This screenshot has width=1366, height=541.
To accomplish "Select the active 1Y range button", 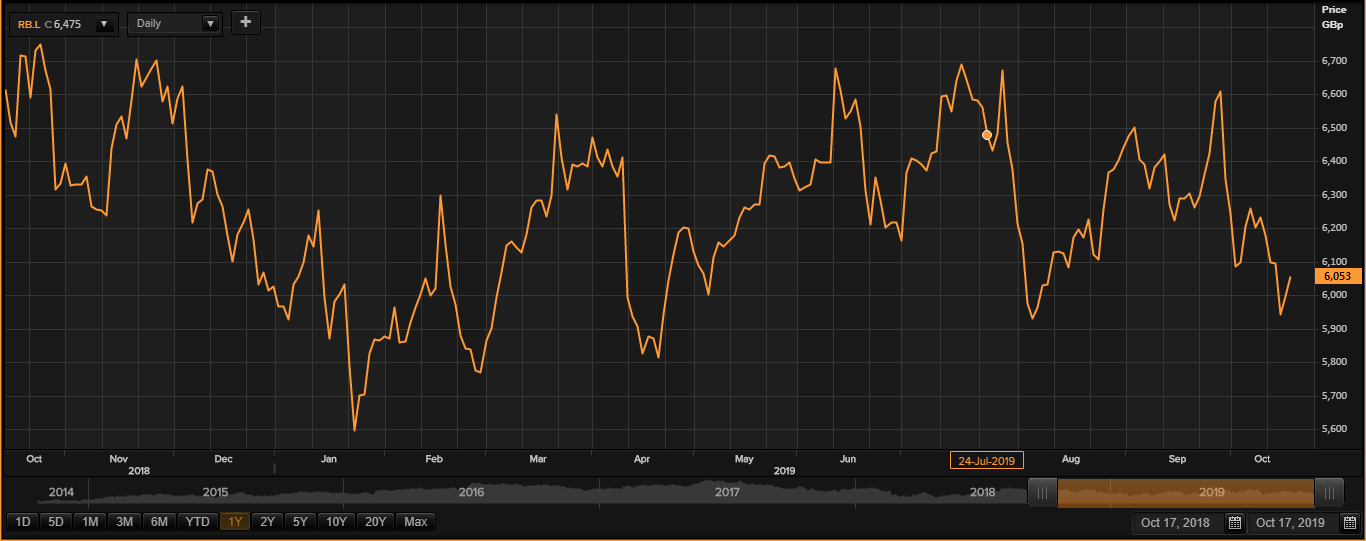I will pyautogui.click(x=235, y=521).
